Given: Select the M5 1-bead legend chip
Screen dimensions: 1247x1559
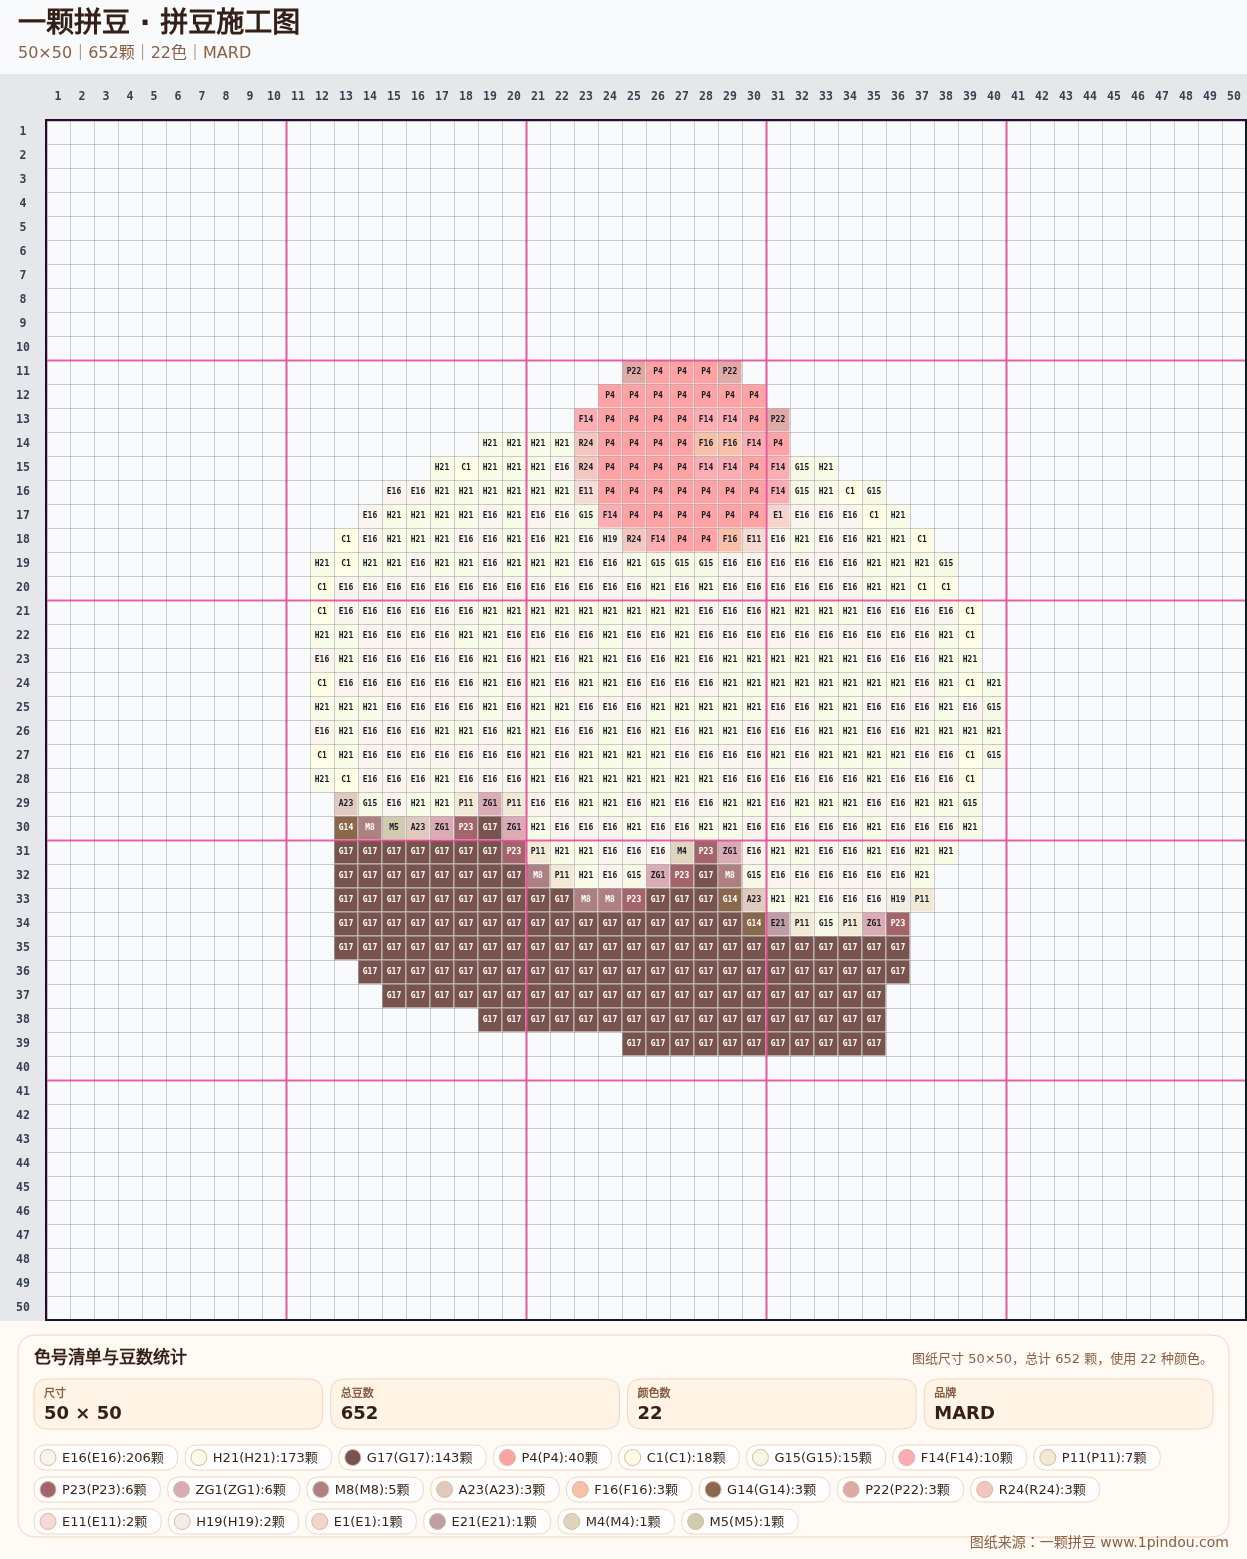Looking at the screenshot, I should [740, 1521].
